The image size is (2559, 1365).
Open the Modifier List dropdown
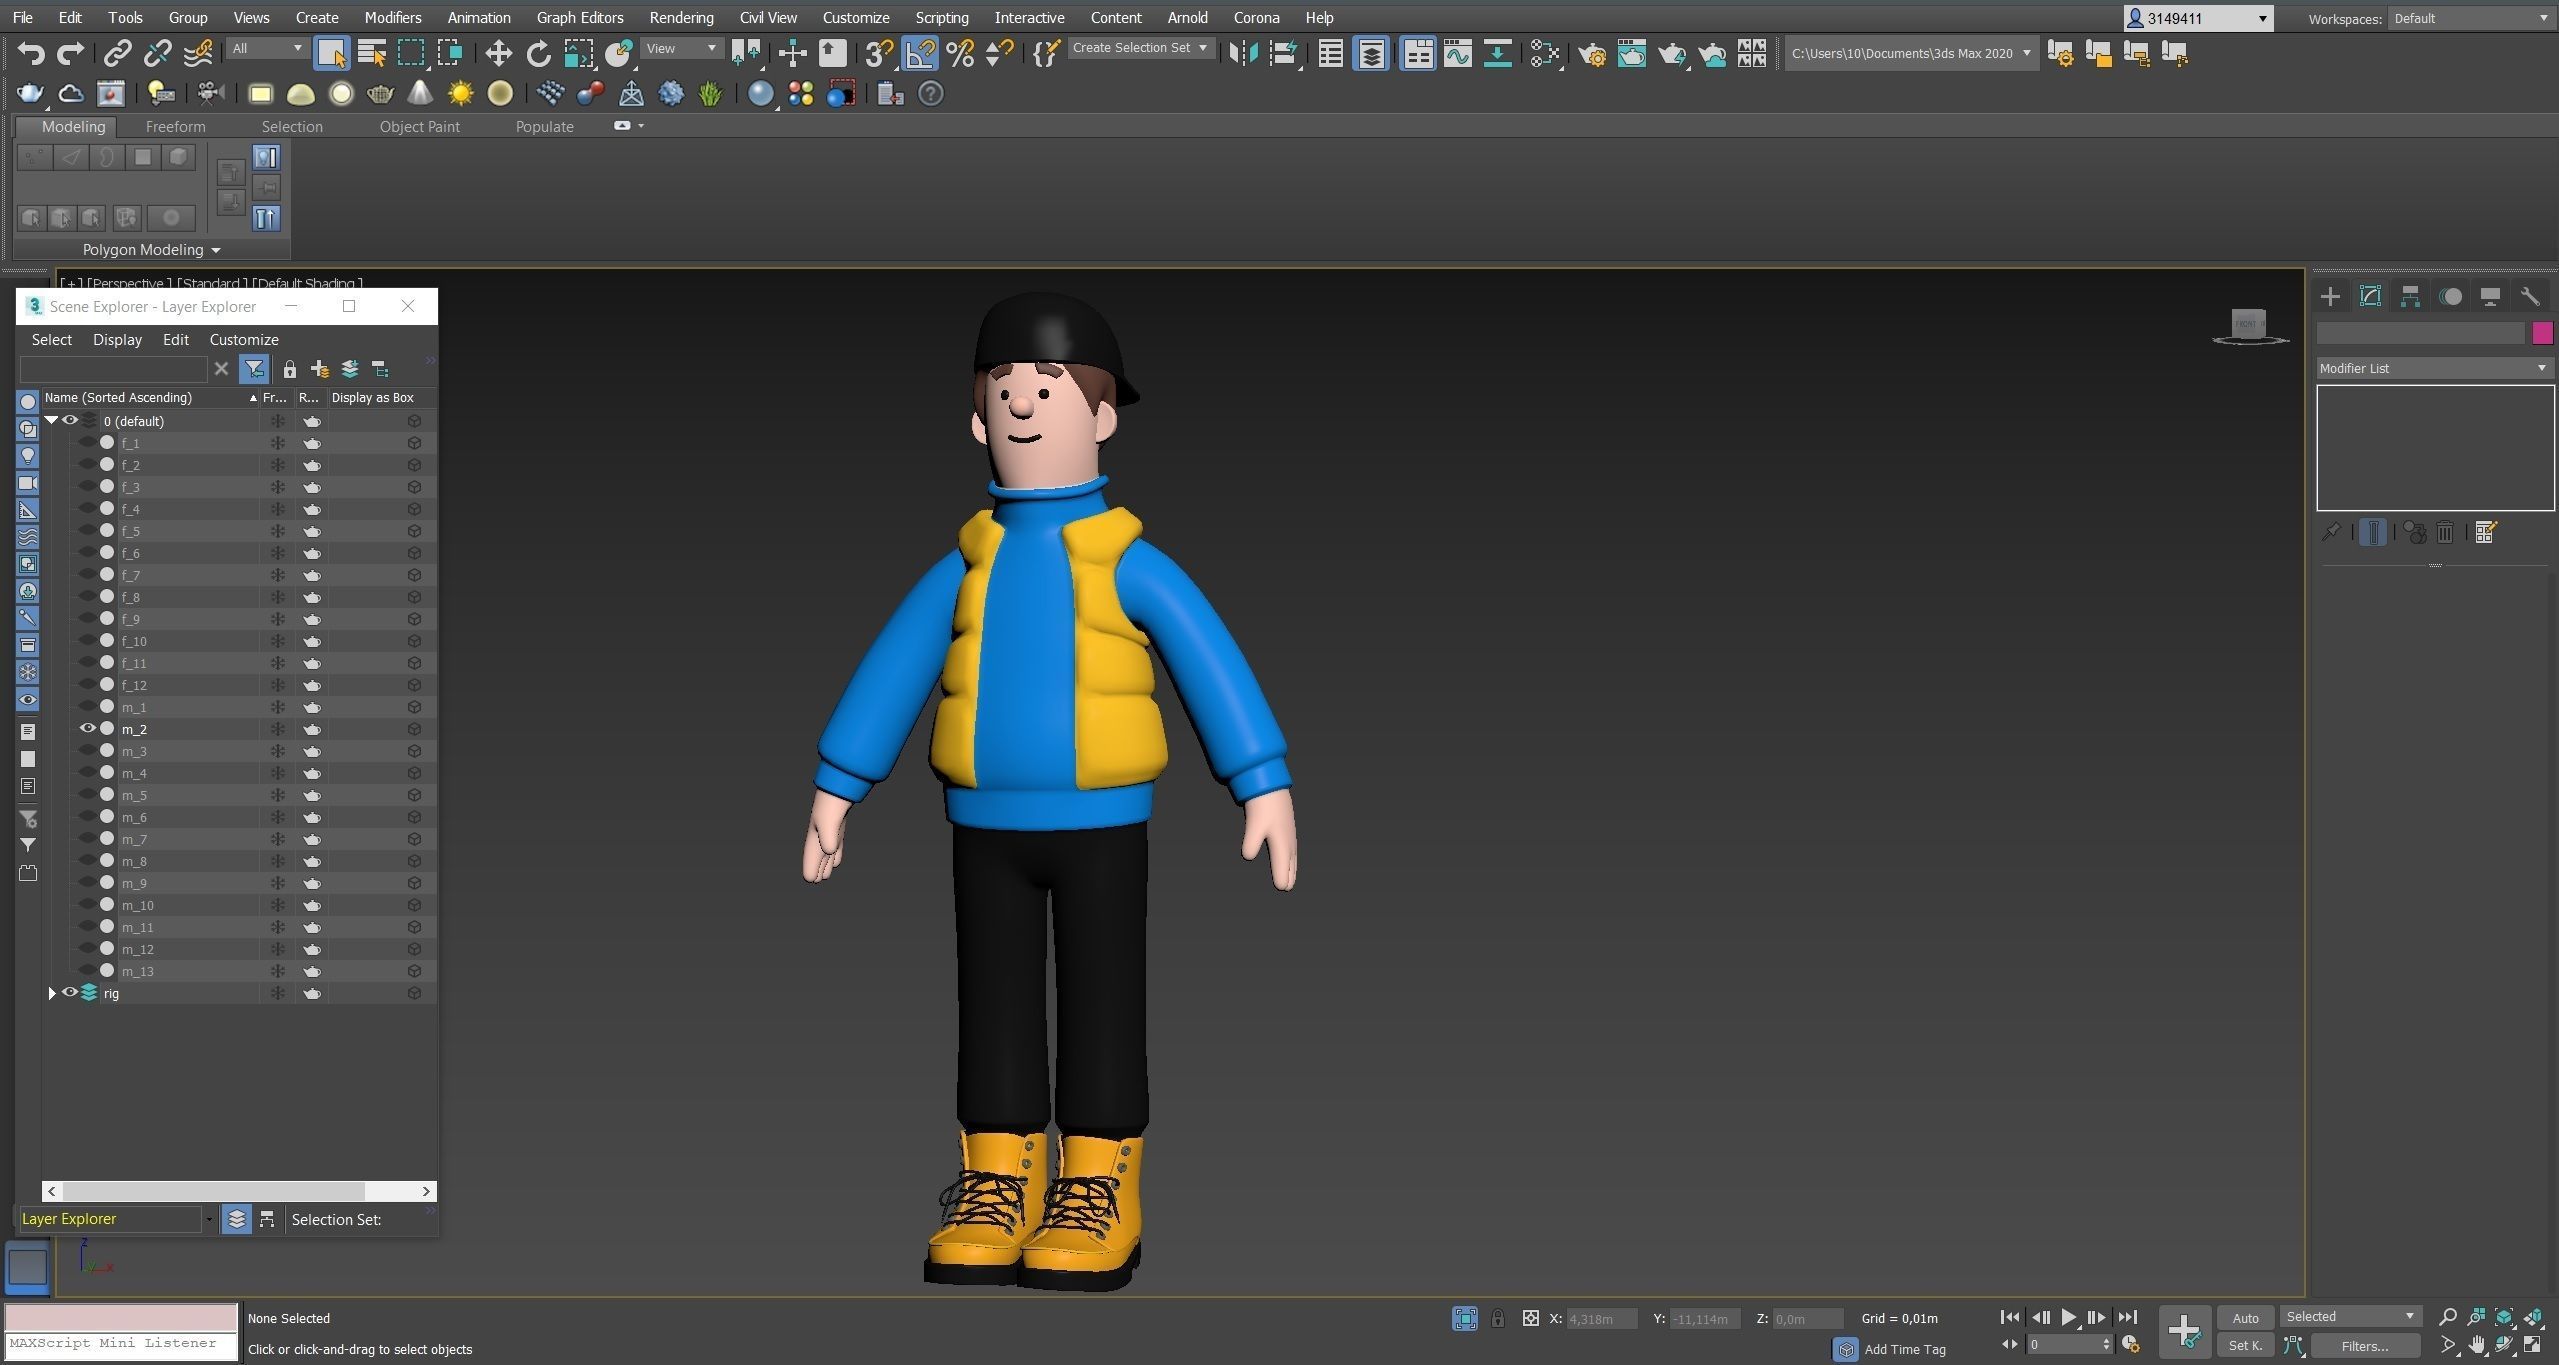point(2434,368)
